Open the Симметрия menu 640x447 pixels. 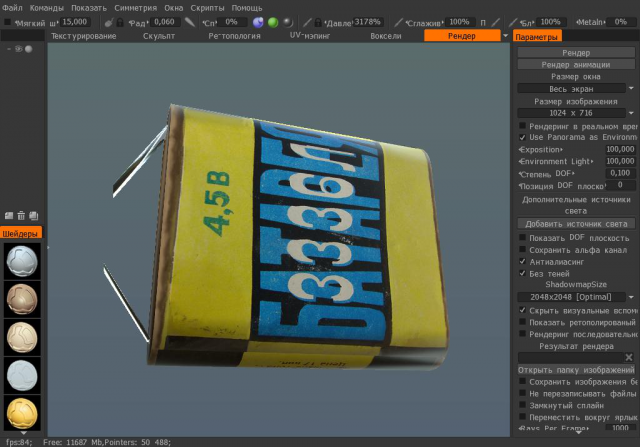(x=136, y=8)
